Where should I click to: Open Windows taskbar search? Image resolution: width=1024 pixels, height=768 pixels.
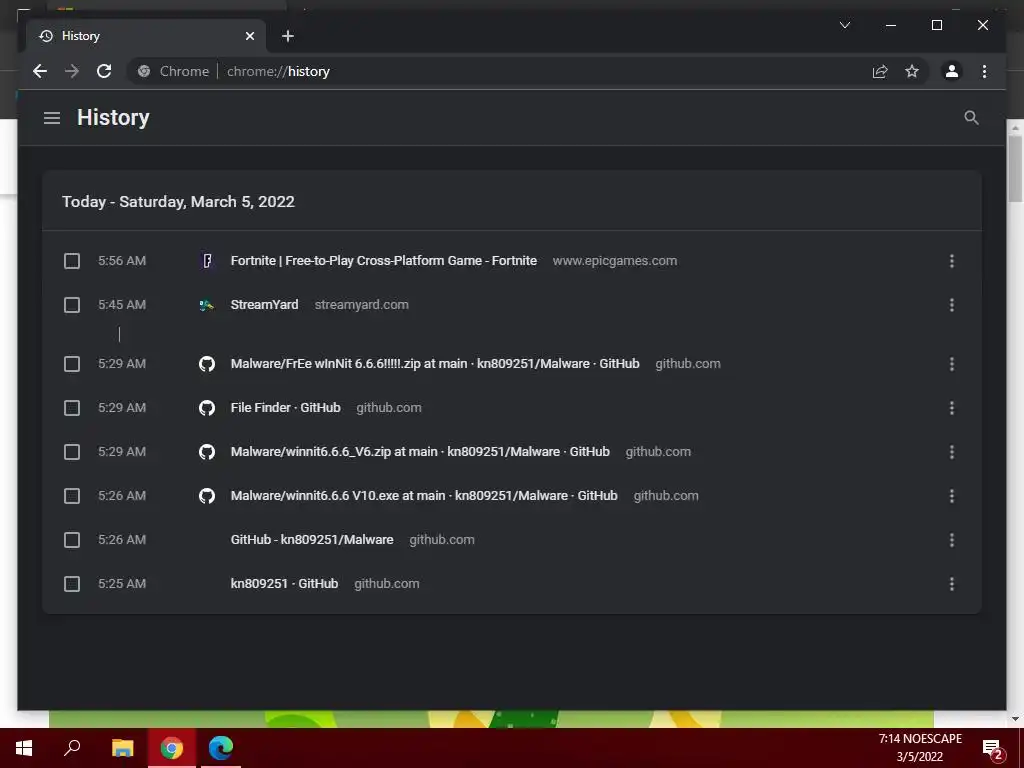[x=72, y=748]
